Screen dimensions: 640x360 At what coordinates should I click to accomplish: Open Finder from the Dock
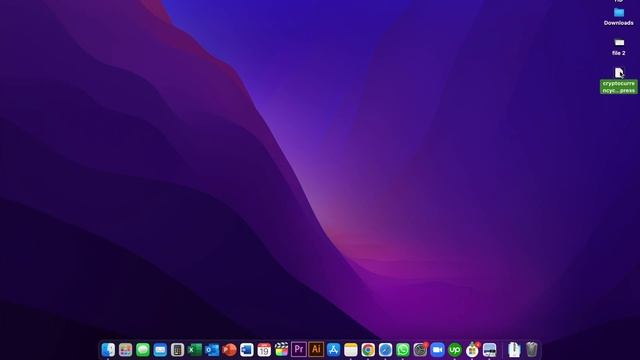point(108,350)
